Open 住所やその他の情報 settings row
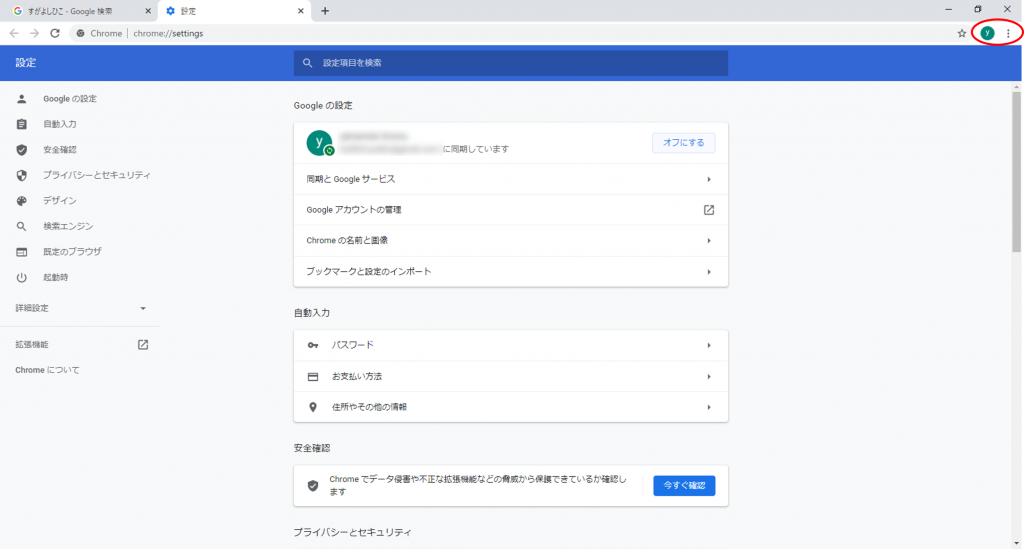Viewport: 1024px width, 549px height. pyautogui.click(x=511, y=407)
